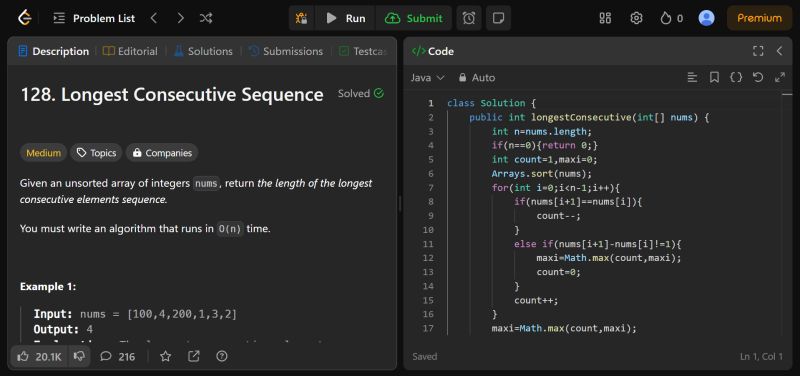The width and height of the screenshot is (800, 376).
Task: Expand the Topics tag
Action: (96, 153)
